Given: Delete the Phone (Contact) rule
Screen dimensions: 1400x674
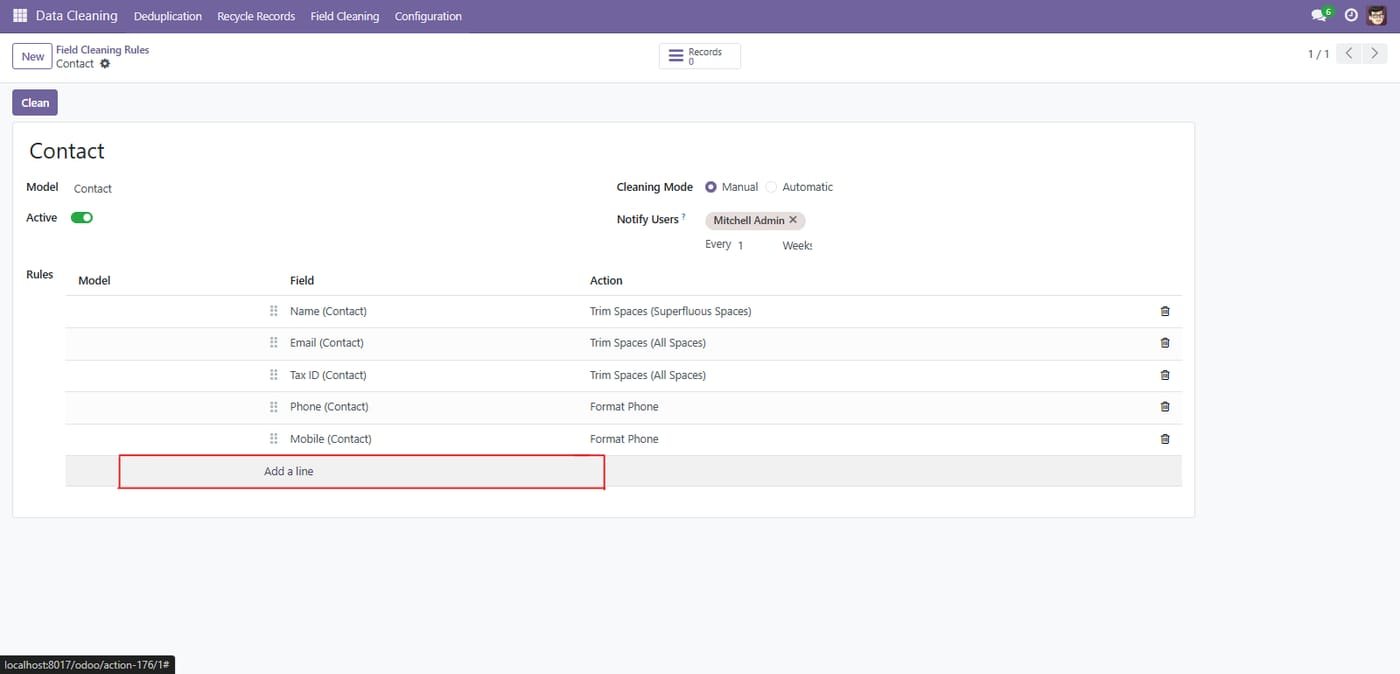Looking at the screenshot, I should (1165, 407).
